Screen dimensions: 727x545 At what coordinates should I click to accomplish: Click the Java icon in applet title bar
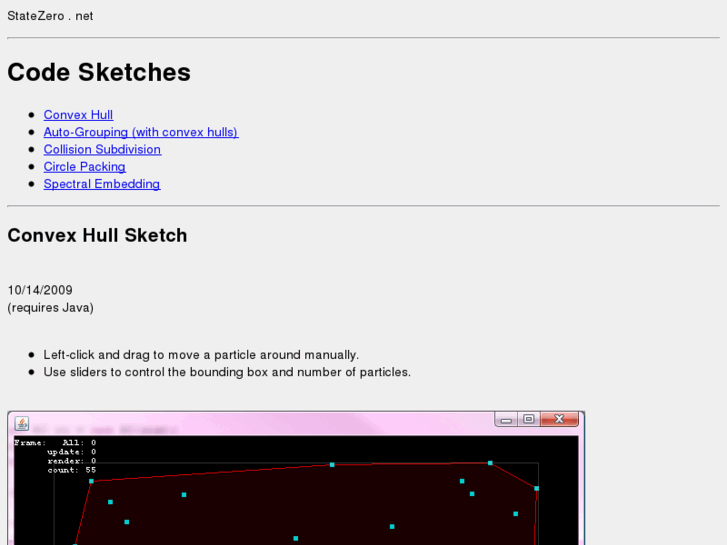point(22,423)
